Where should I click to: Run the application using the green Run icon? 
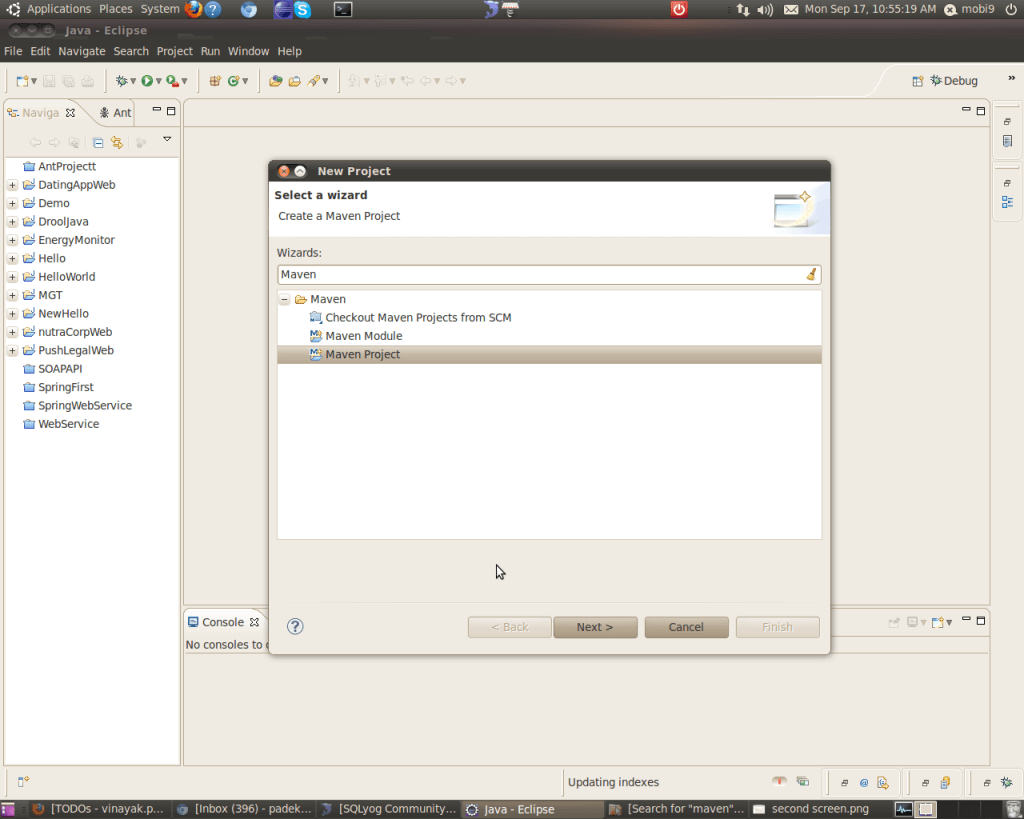click(147, 80)
